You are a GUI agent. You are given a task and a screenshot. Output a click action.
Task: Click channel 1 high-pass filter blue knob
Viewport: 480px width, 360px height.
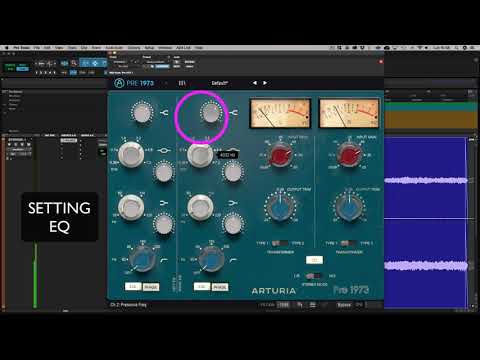[x=142, y=259]
